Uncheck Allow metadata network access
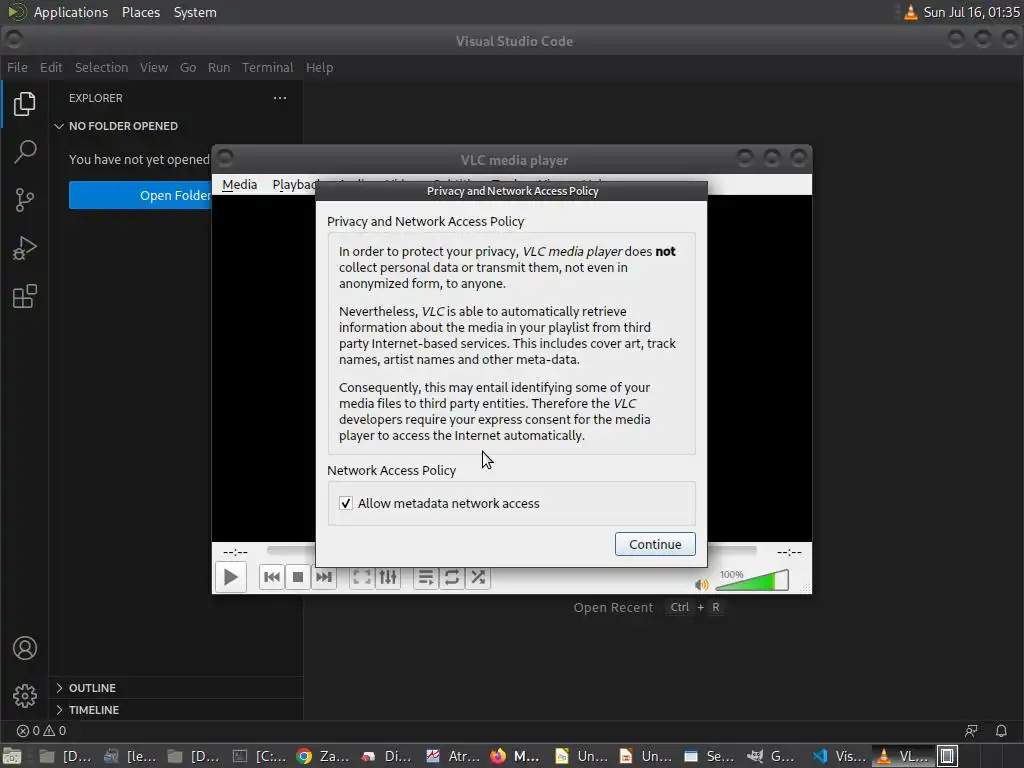Viewport: 1024px width, 768px height. click(x=345, y=504)
